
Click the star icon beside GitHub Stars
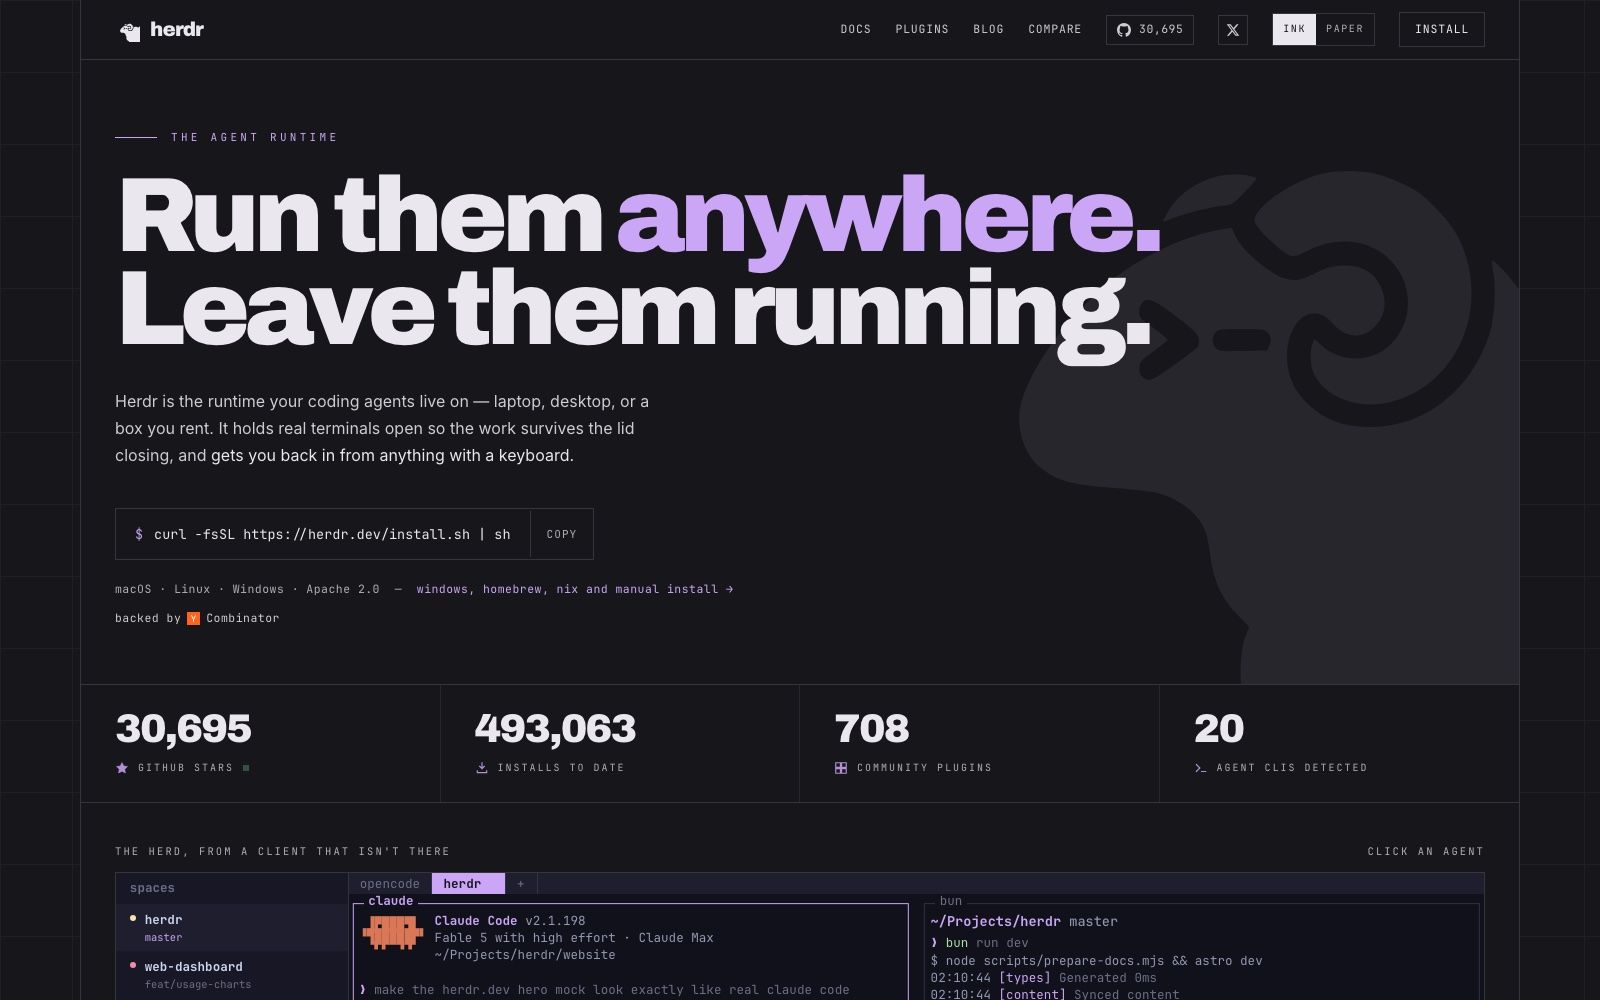(x=122, y=768)
